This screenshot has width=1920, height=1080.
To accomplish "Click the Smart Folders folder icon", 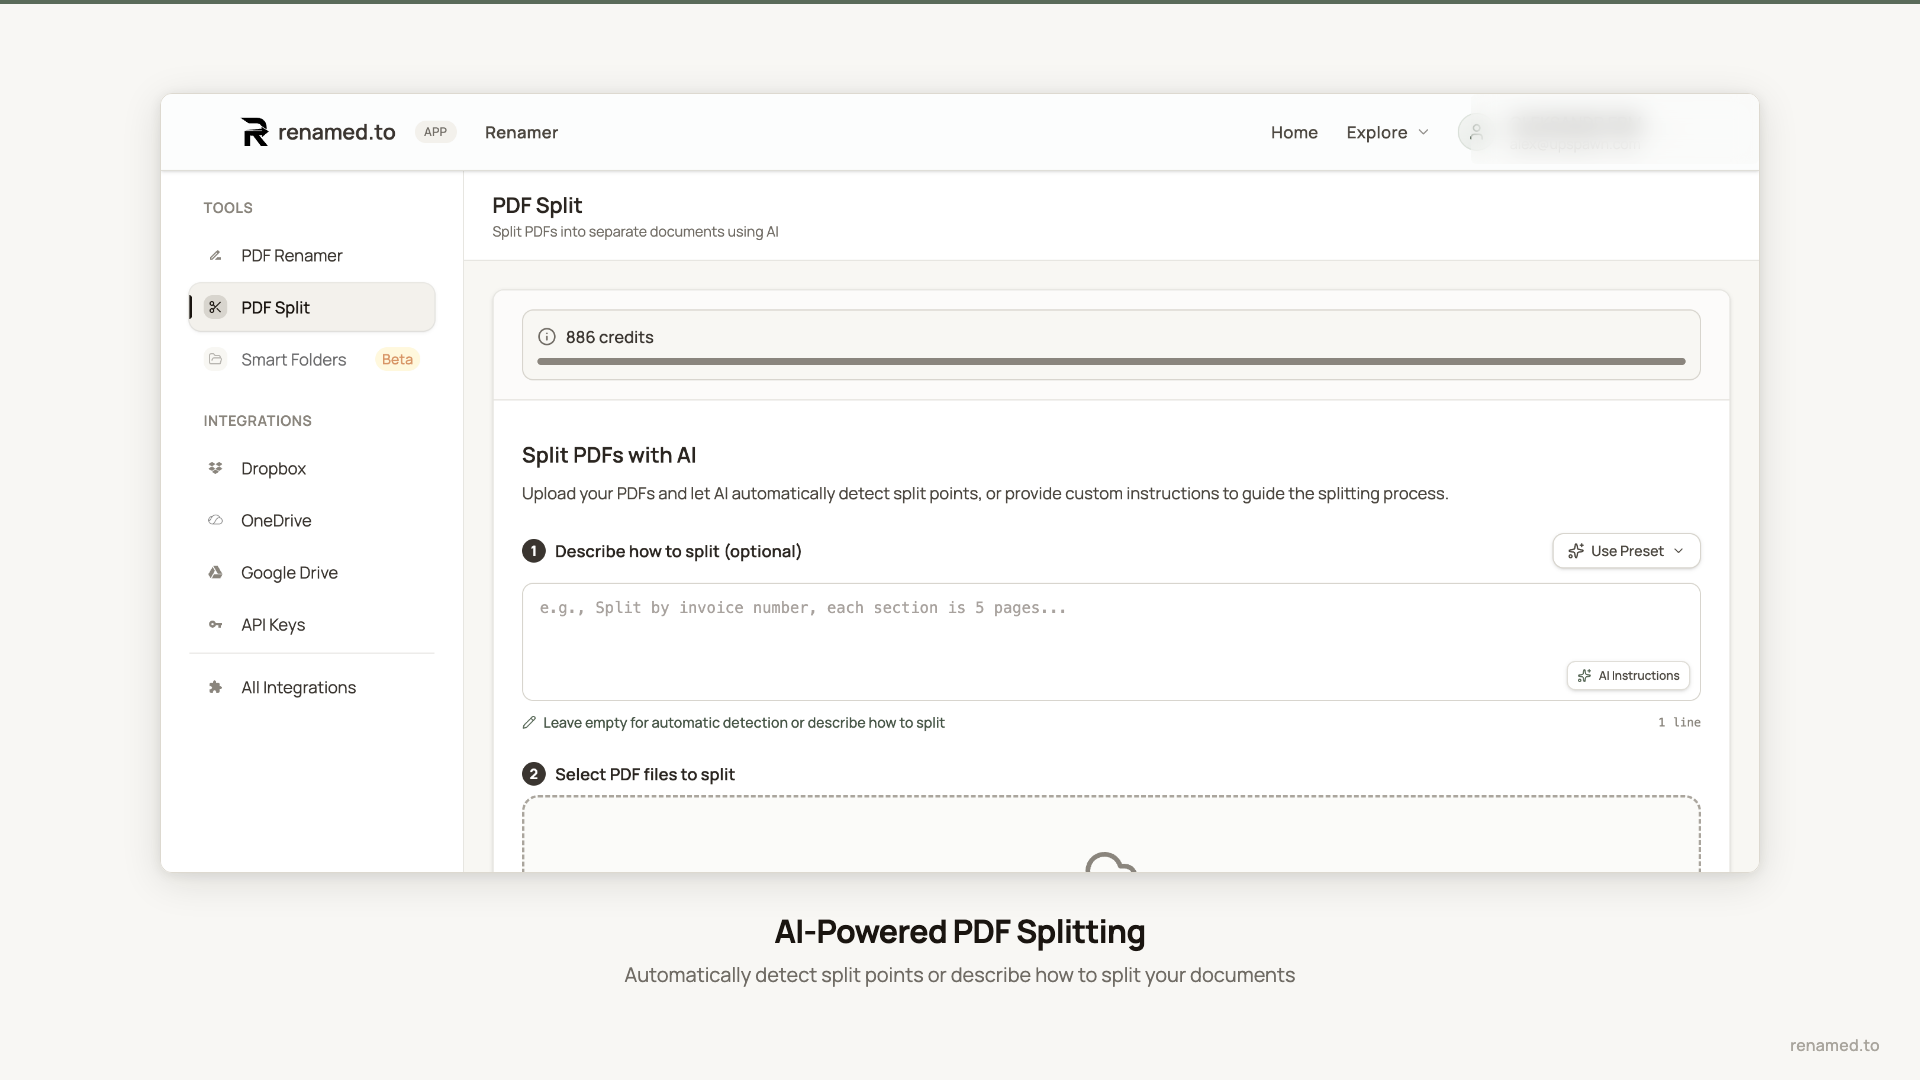I will pos(215,359).
